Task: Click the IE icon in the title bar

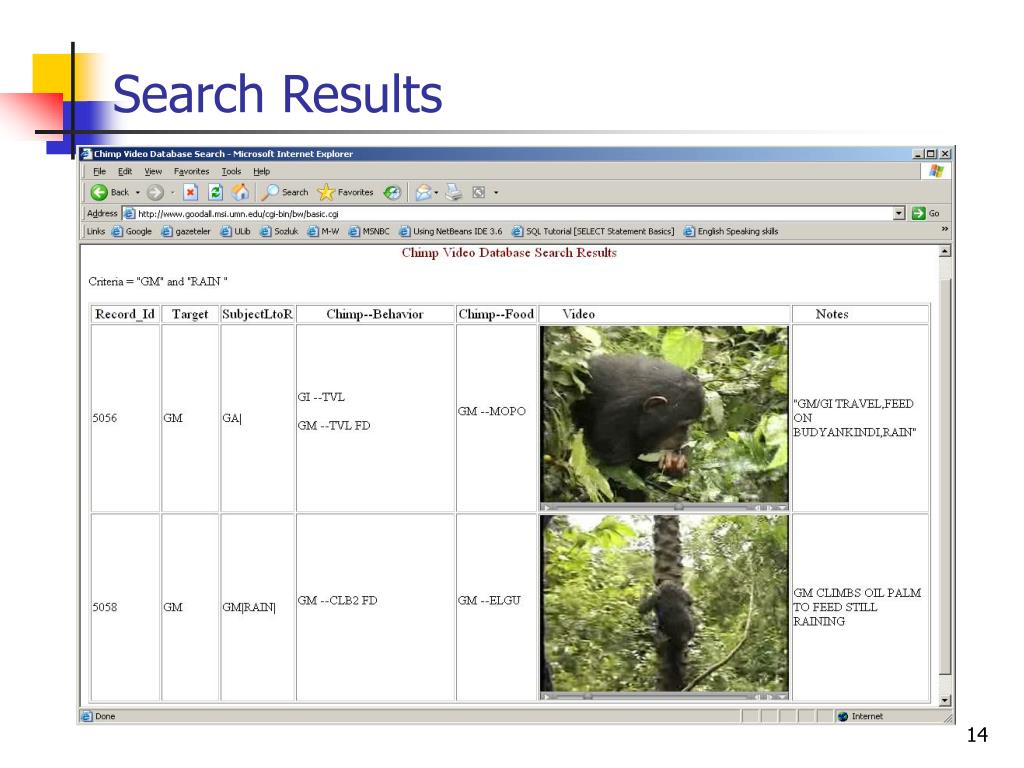Action: pyautogui.click(x=86, y=154)
